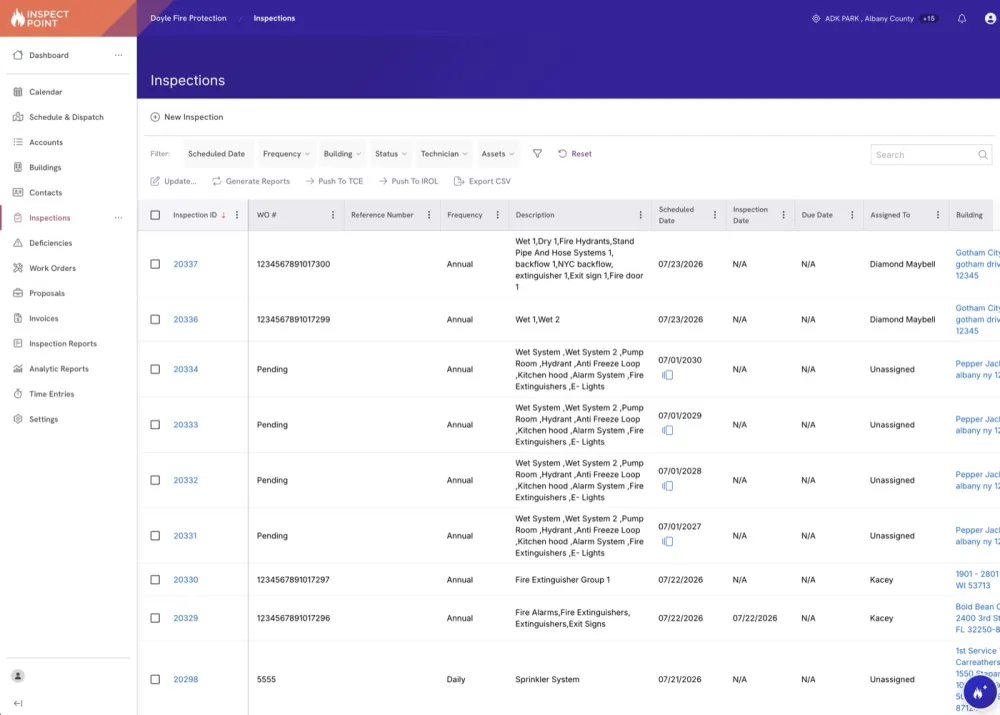Click the search magnifier icon
The width and height of the screenshot is (1000, 715).
983,154
